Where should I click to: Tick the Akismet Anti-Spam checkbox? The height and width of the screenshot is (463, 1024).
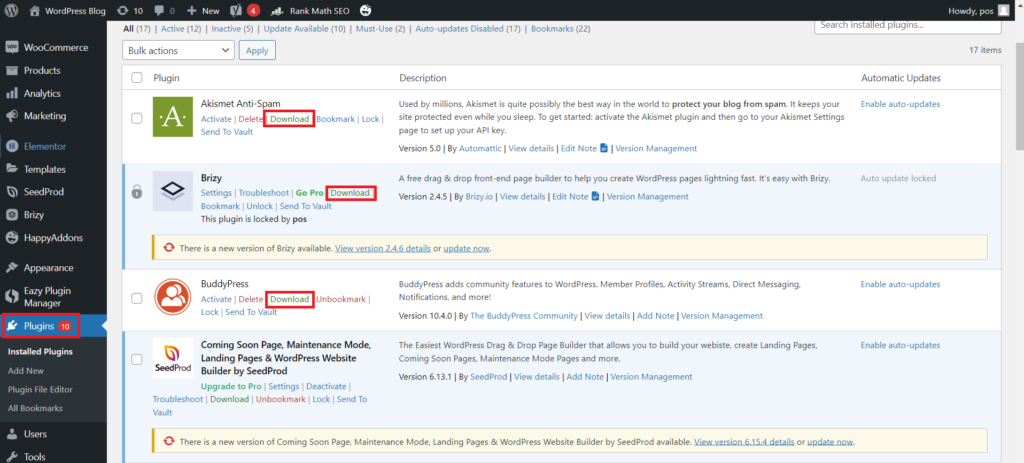pos(136,118)
